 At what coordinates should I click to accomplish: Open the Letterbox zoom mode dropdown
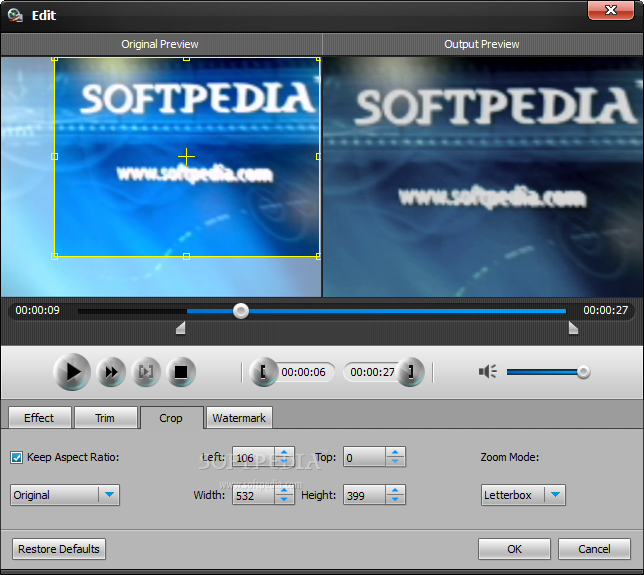(x=523, y=495)
